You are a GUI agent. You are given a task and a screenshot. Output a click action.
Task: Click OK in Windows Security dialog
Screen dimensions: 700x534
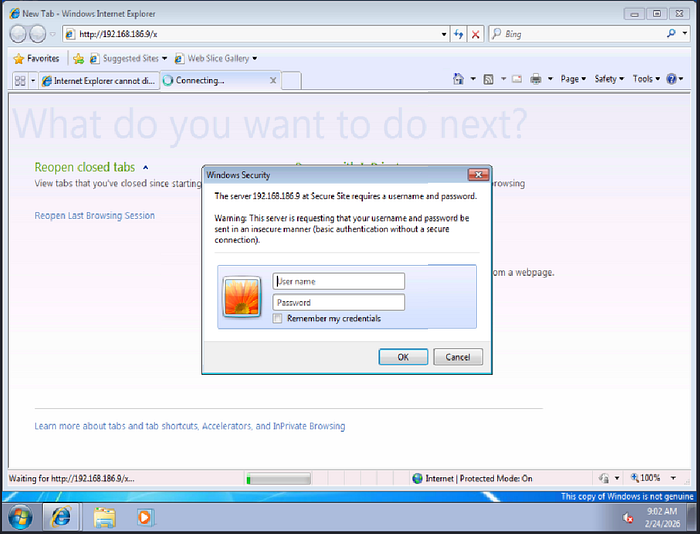(x=403, y=357)
